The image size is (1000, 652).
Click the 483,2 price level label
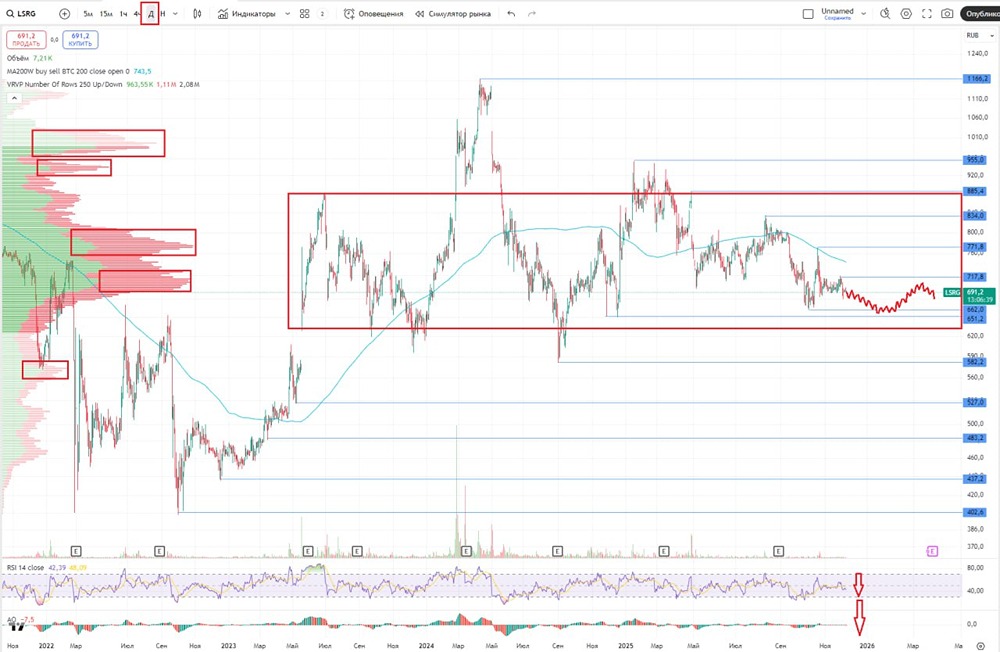tap(976, 438)
